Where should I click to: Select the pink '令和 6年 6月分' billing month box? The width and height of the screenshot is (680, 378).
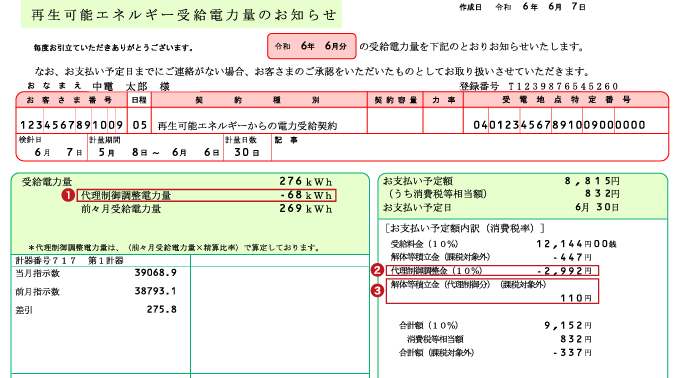(x=311, y=46)
